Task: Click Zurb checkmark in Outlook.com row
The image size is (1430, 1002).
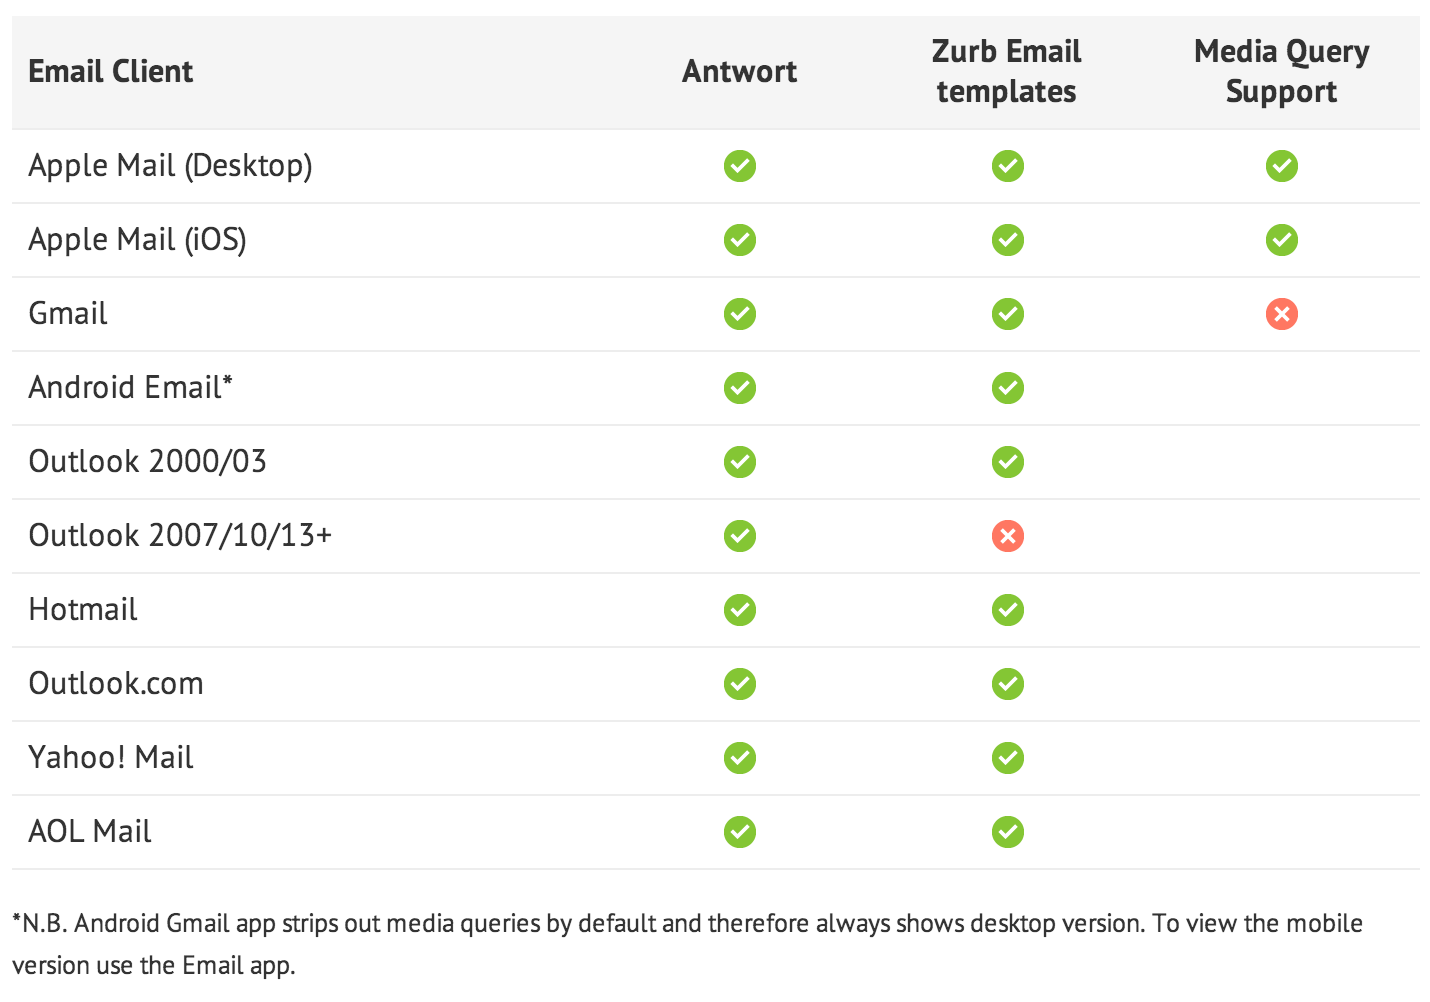Action: [1007, 684]
